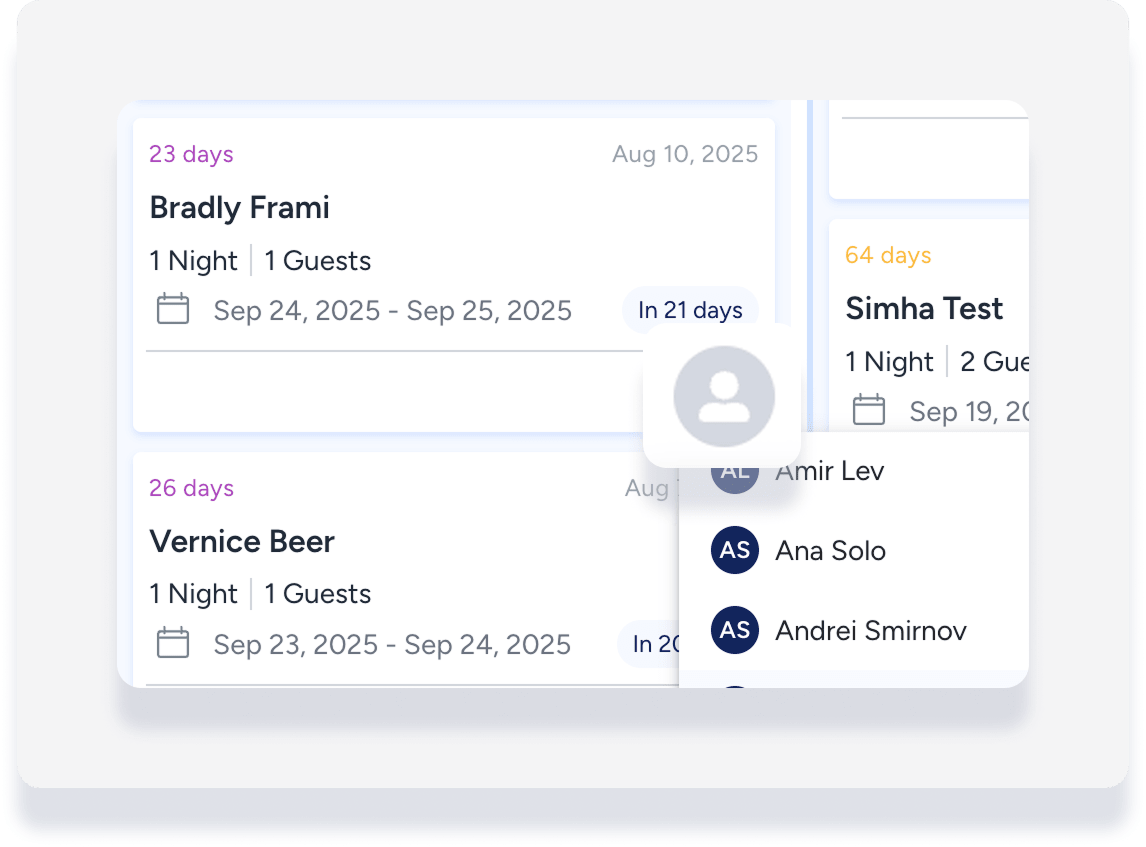Click the user avatar placeholder icon
This screenshot has height=847, width=1146.
click(724, 396)
